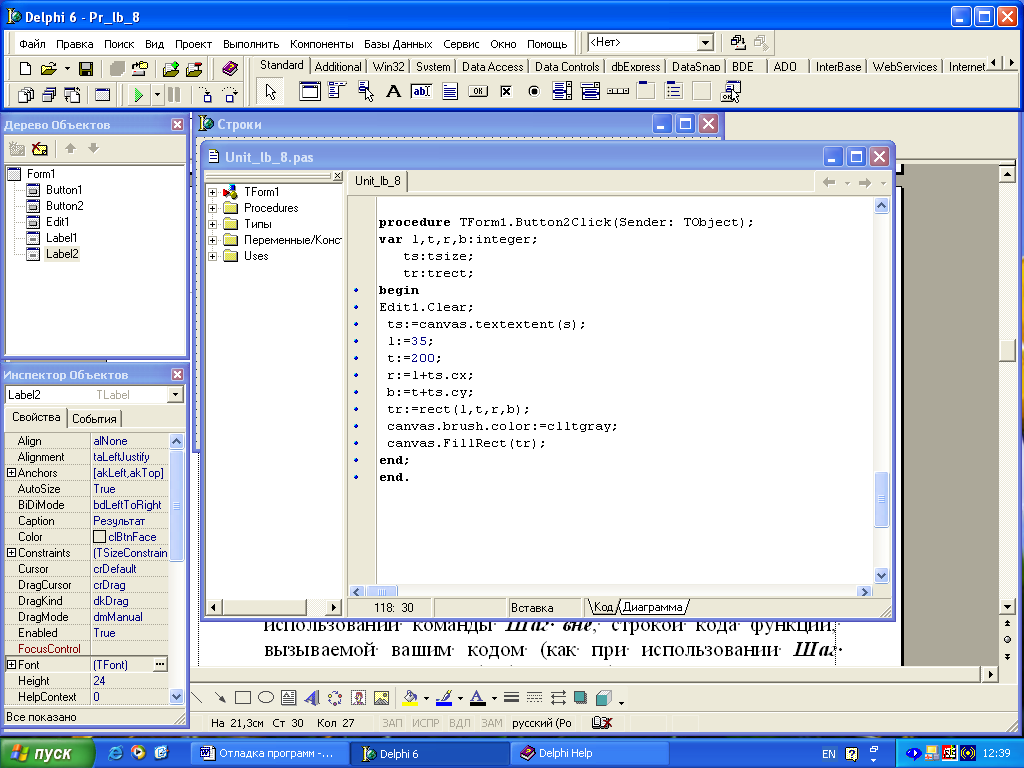Click the green Run arrow button
Image resolution: width=1024 pixels, height=768 pixels.
coord(138,95)
